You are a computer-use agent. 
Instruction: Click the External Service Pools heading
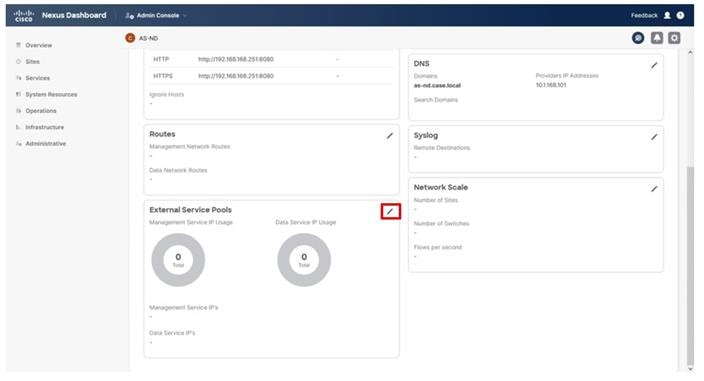point(190,210)
